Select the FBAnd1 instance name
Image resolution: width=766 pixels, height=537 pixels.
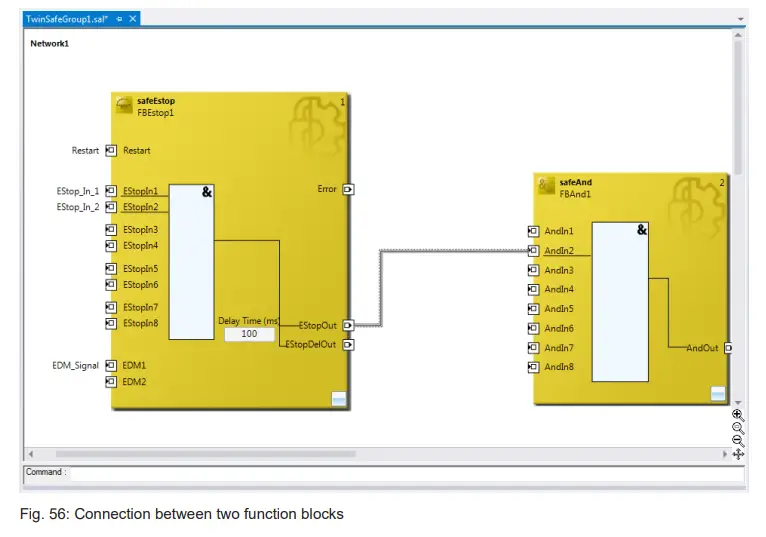tap(575, 194)
